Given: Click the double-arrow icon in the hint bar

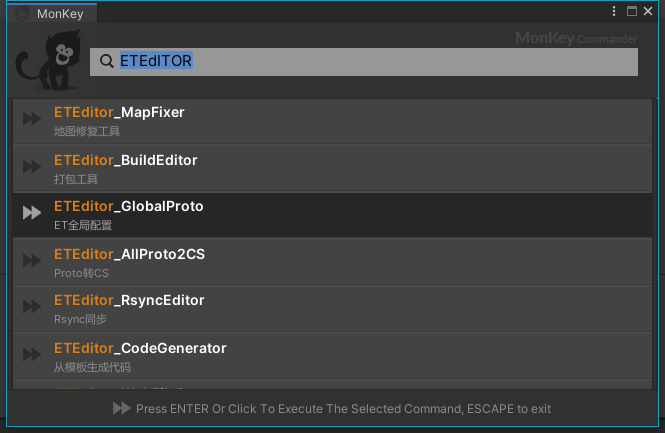Looking at the screenshot, I should [x=122, y=408].
